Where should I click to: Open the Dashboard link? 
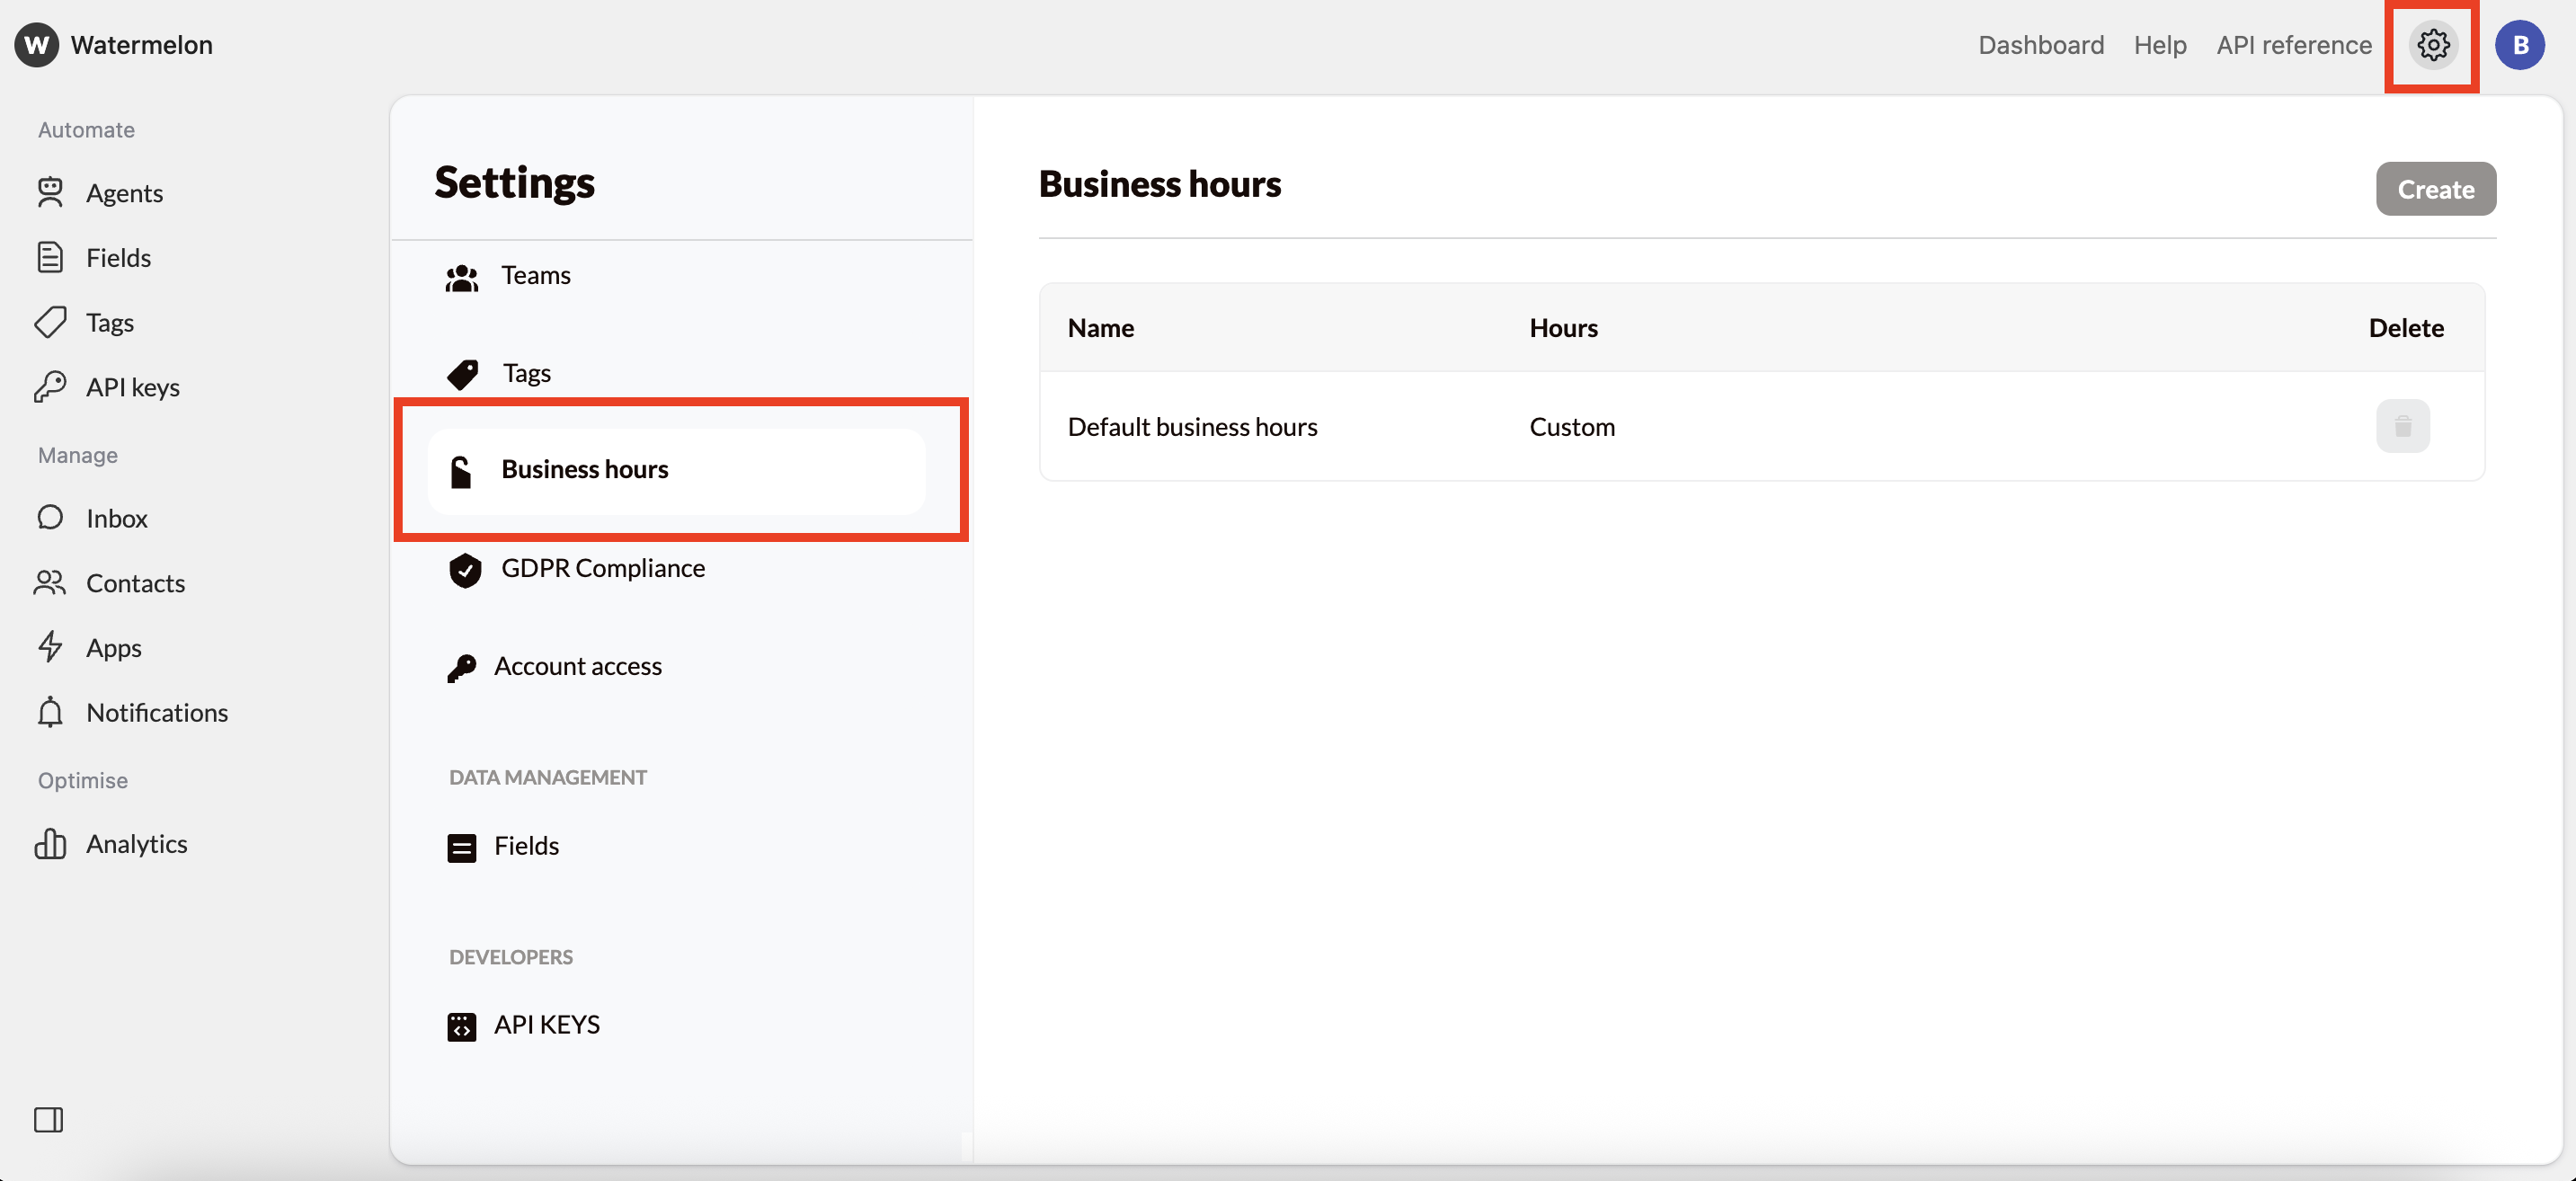coord(2040,45)
